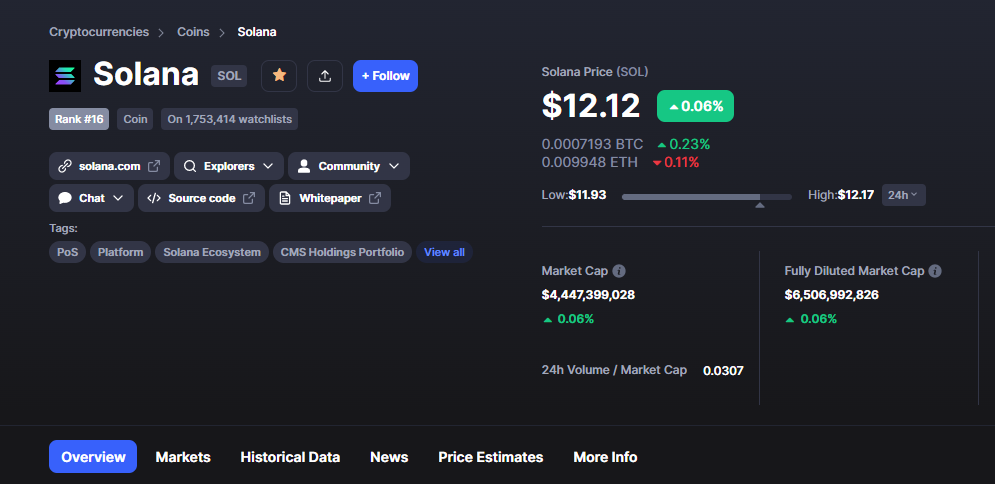Click the chain link icon before solana.com

65,166
